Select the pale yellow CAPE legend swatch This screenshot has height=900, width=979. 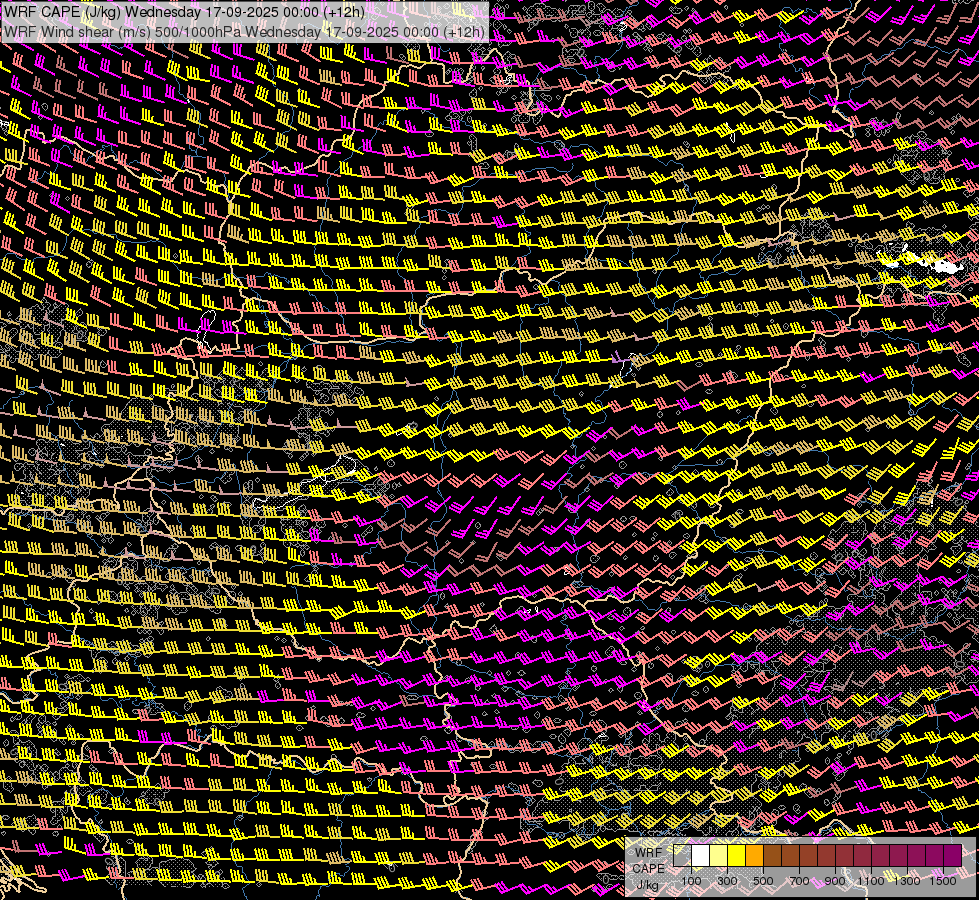[x=718, y=855]
